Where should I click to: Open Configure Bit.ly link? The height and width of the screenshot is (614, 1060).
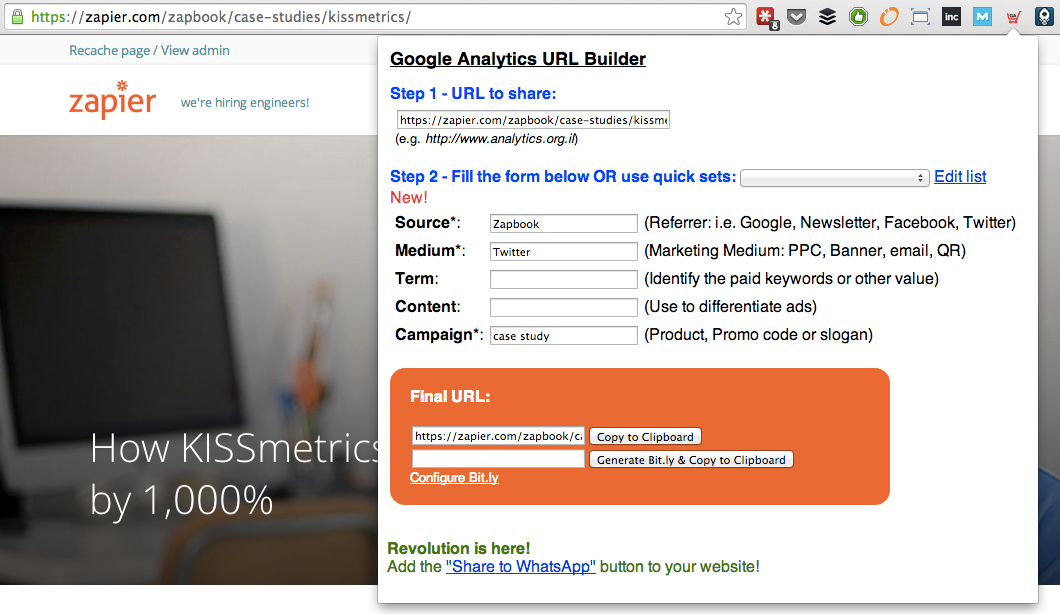pyautogui.click(x=454, y=477)
